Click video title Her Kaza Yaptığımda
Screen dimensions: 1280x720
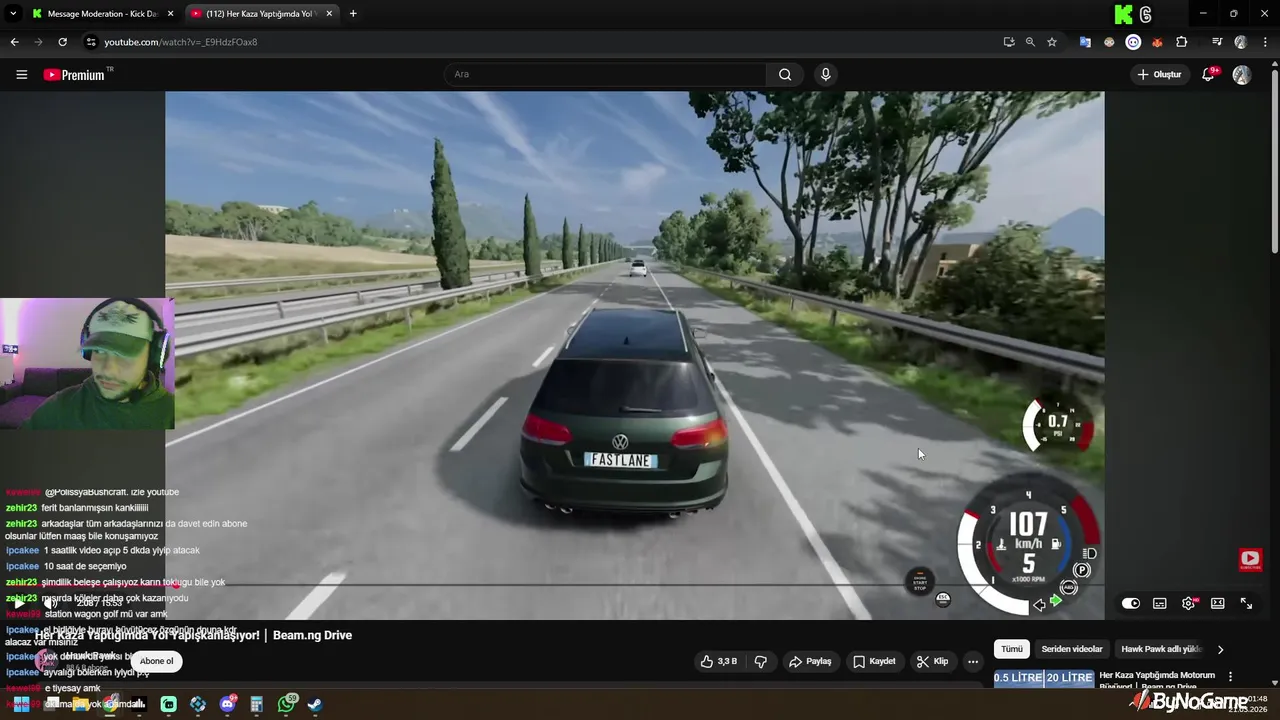(x=193, y=635)
